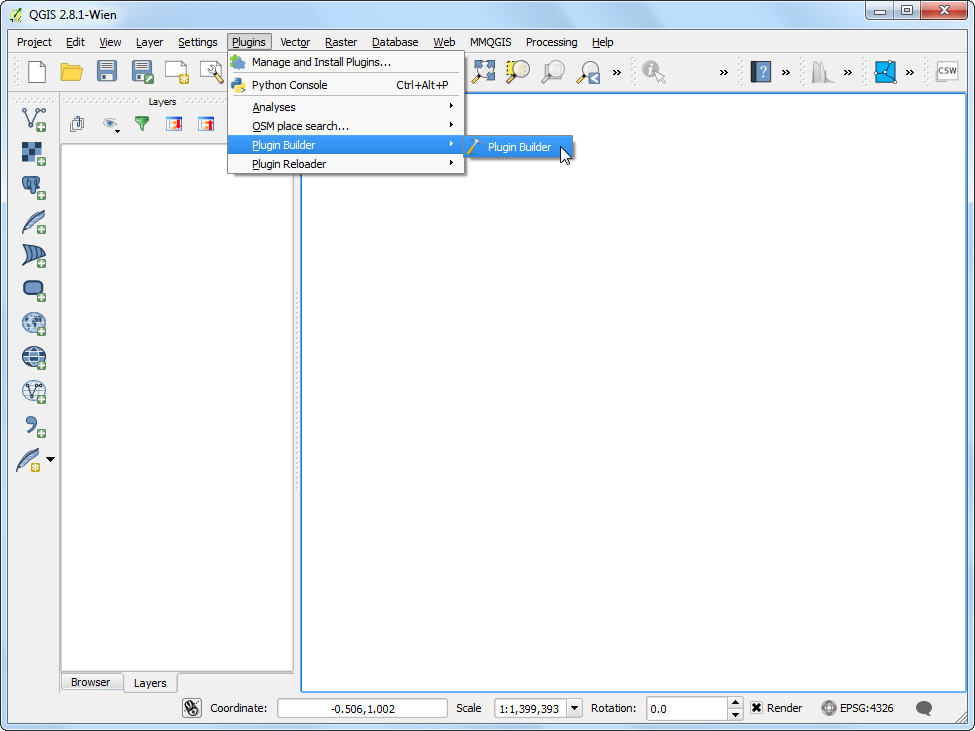
Task: Toggle extents and mouse position display
Action: pyautogui.click(x=192, y=708)
